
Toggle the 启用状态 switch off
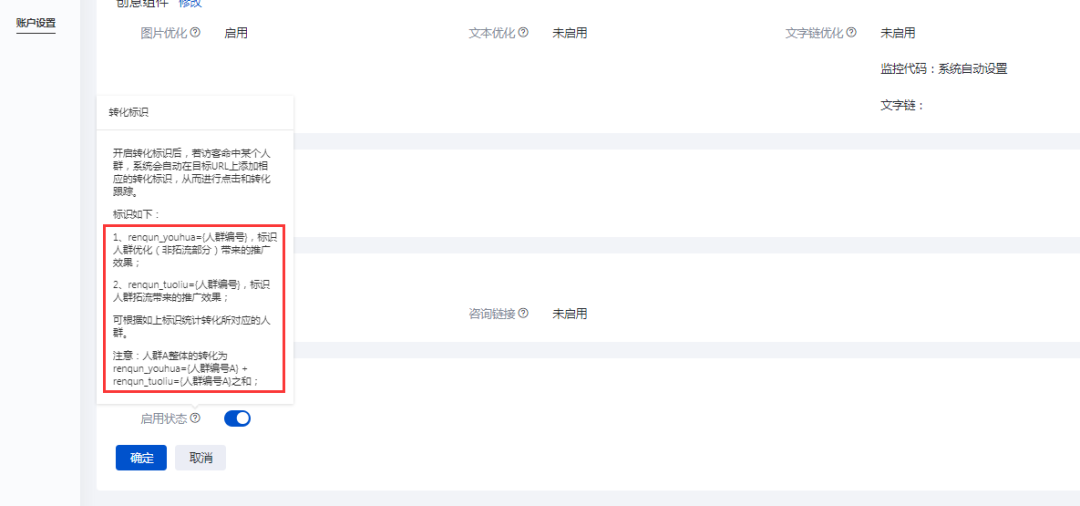pyautogui.click(x=238, y=418)
